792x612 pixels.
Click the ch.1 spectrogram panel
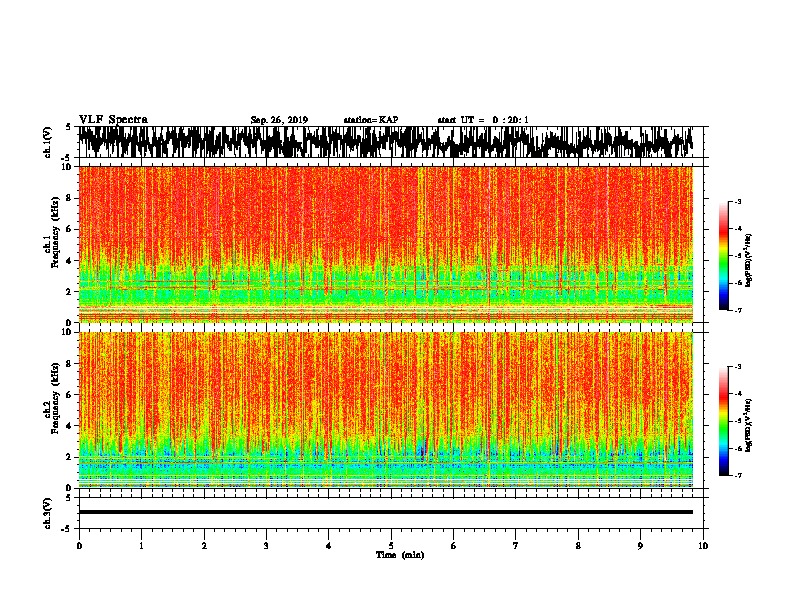(x=386, y=244)
